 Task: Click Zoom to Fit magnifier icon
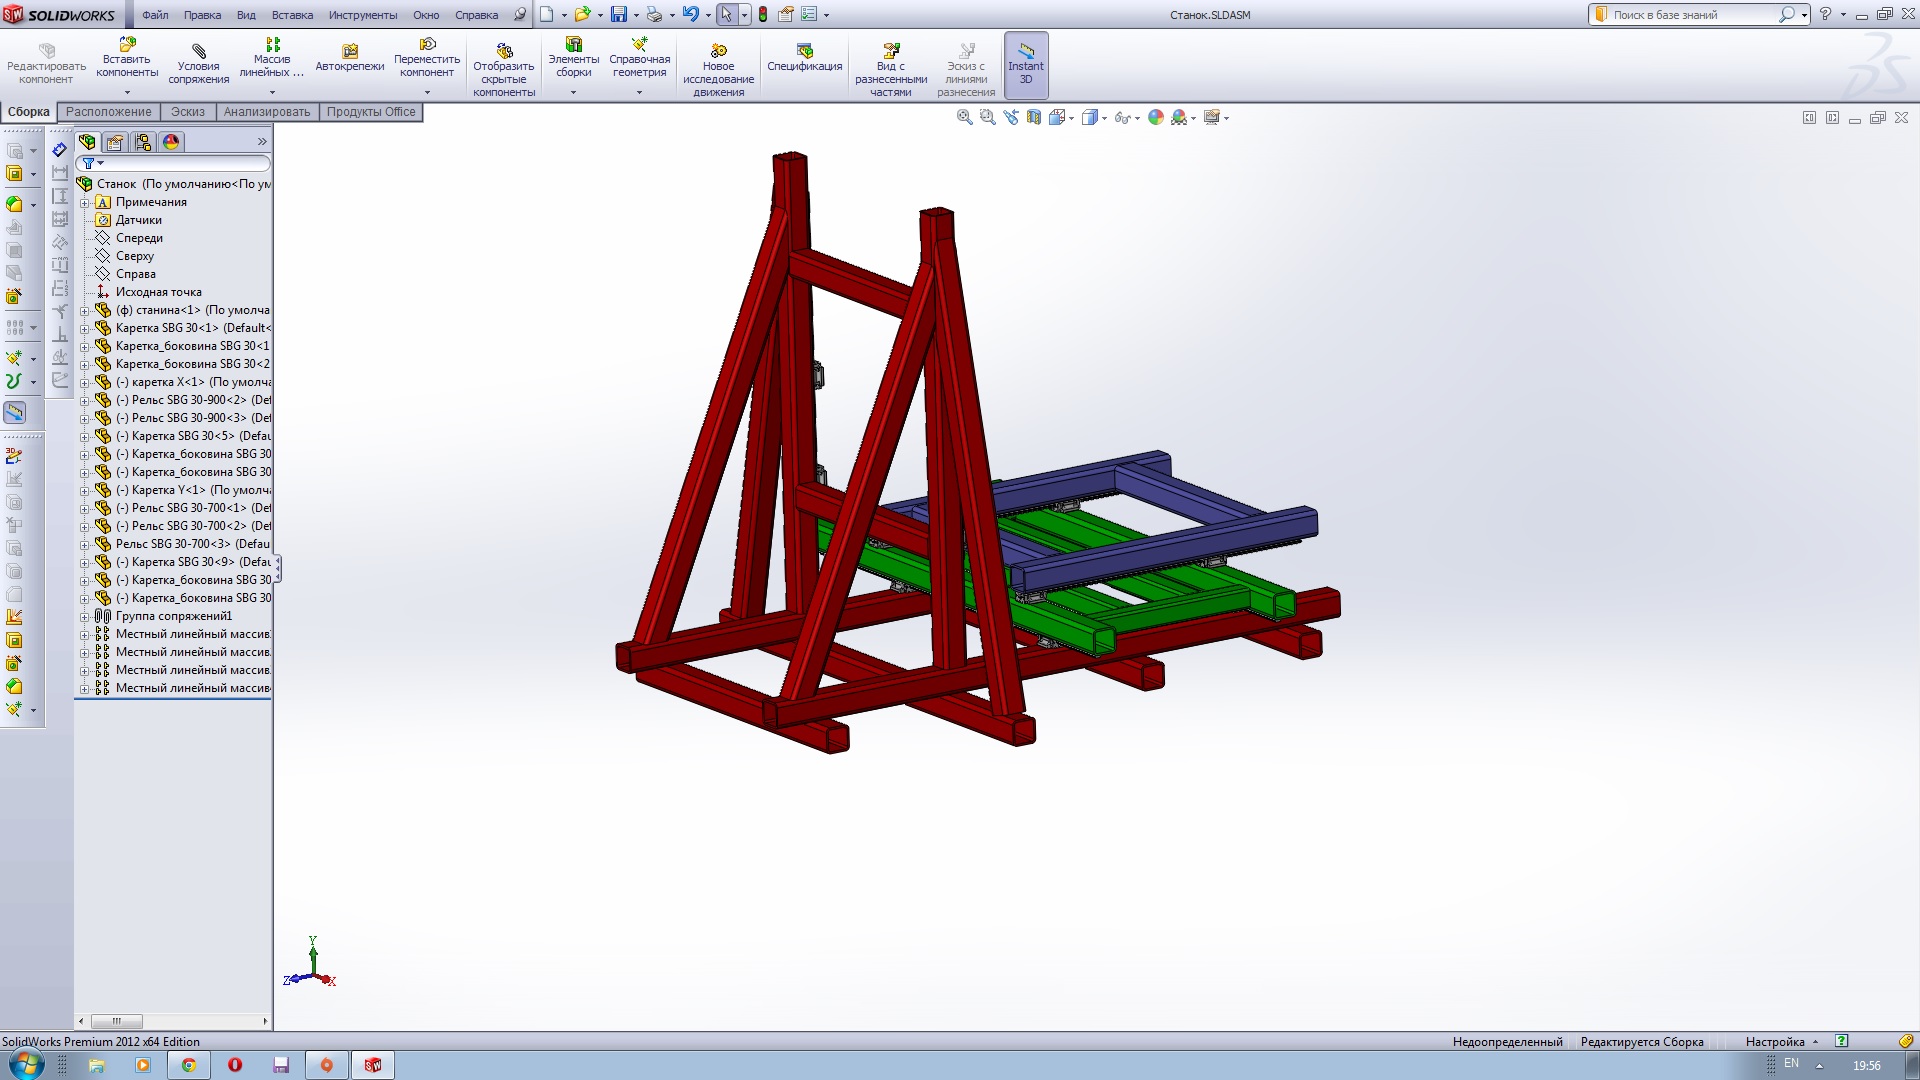click(x=964, y=117)
